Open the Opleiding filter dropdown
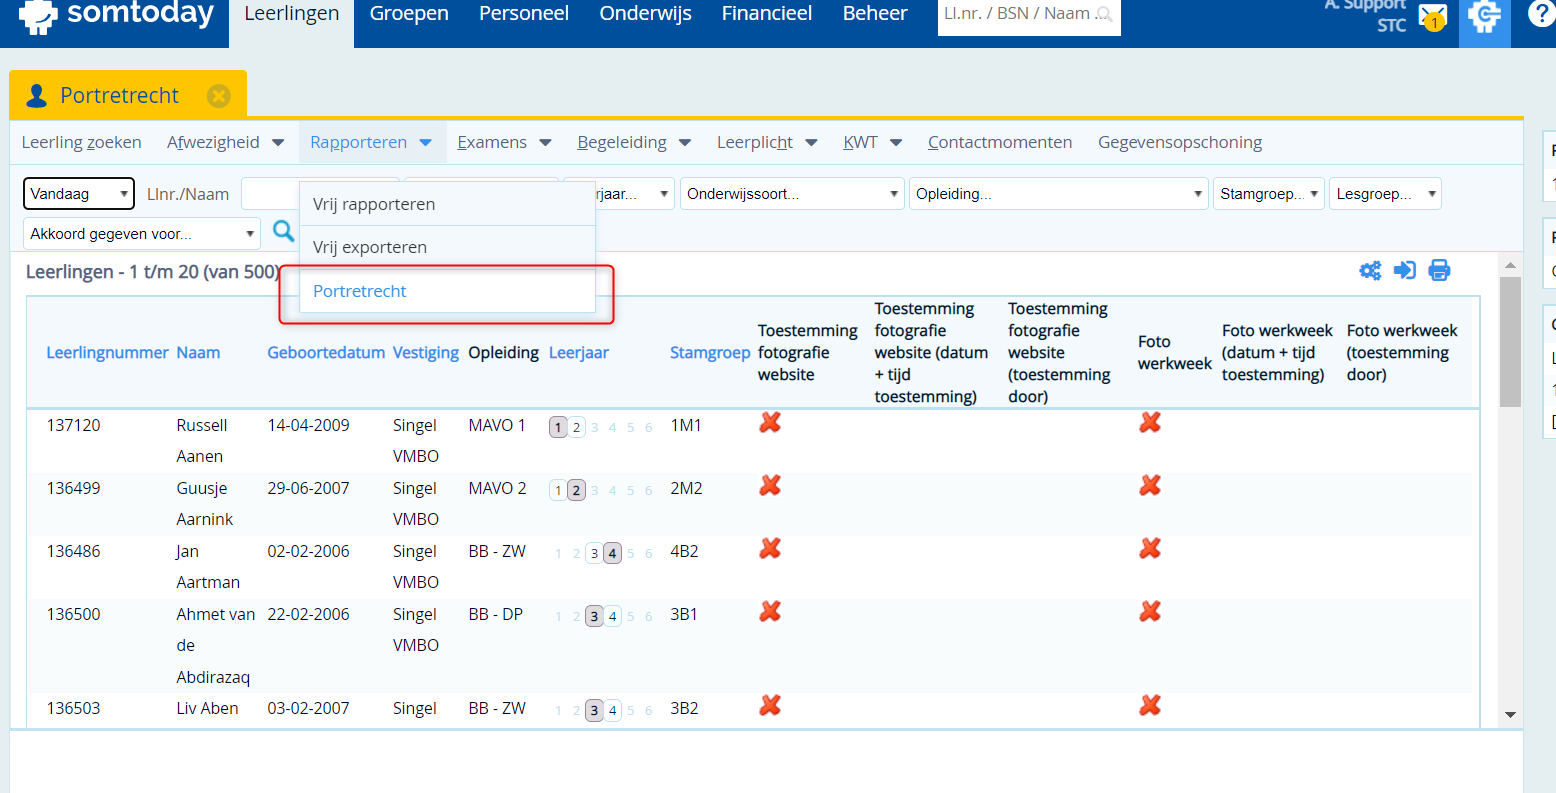This screenshot has width=1556, height=793. (1059, 194)
